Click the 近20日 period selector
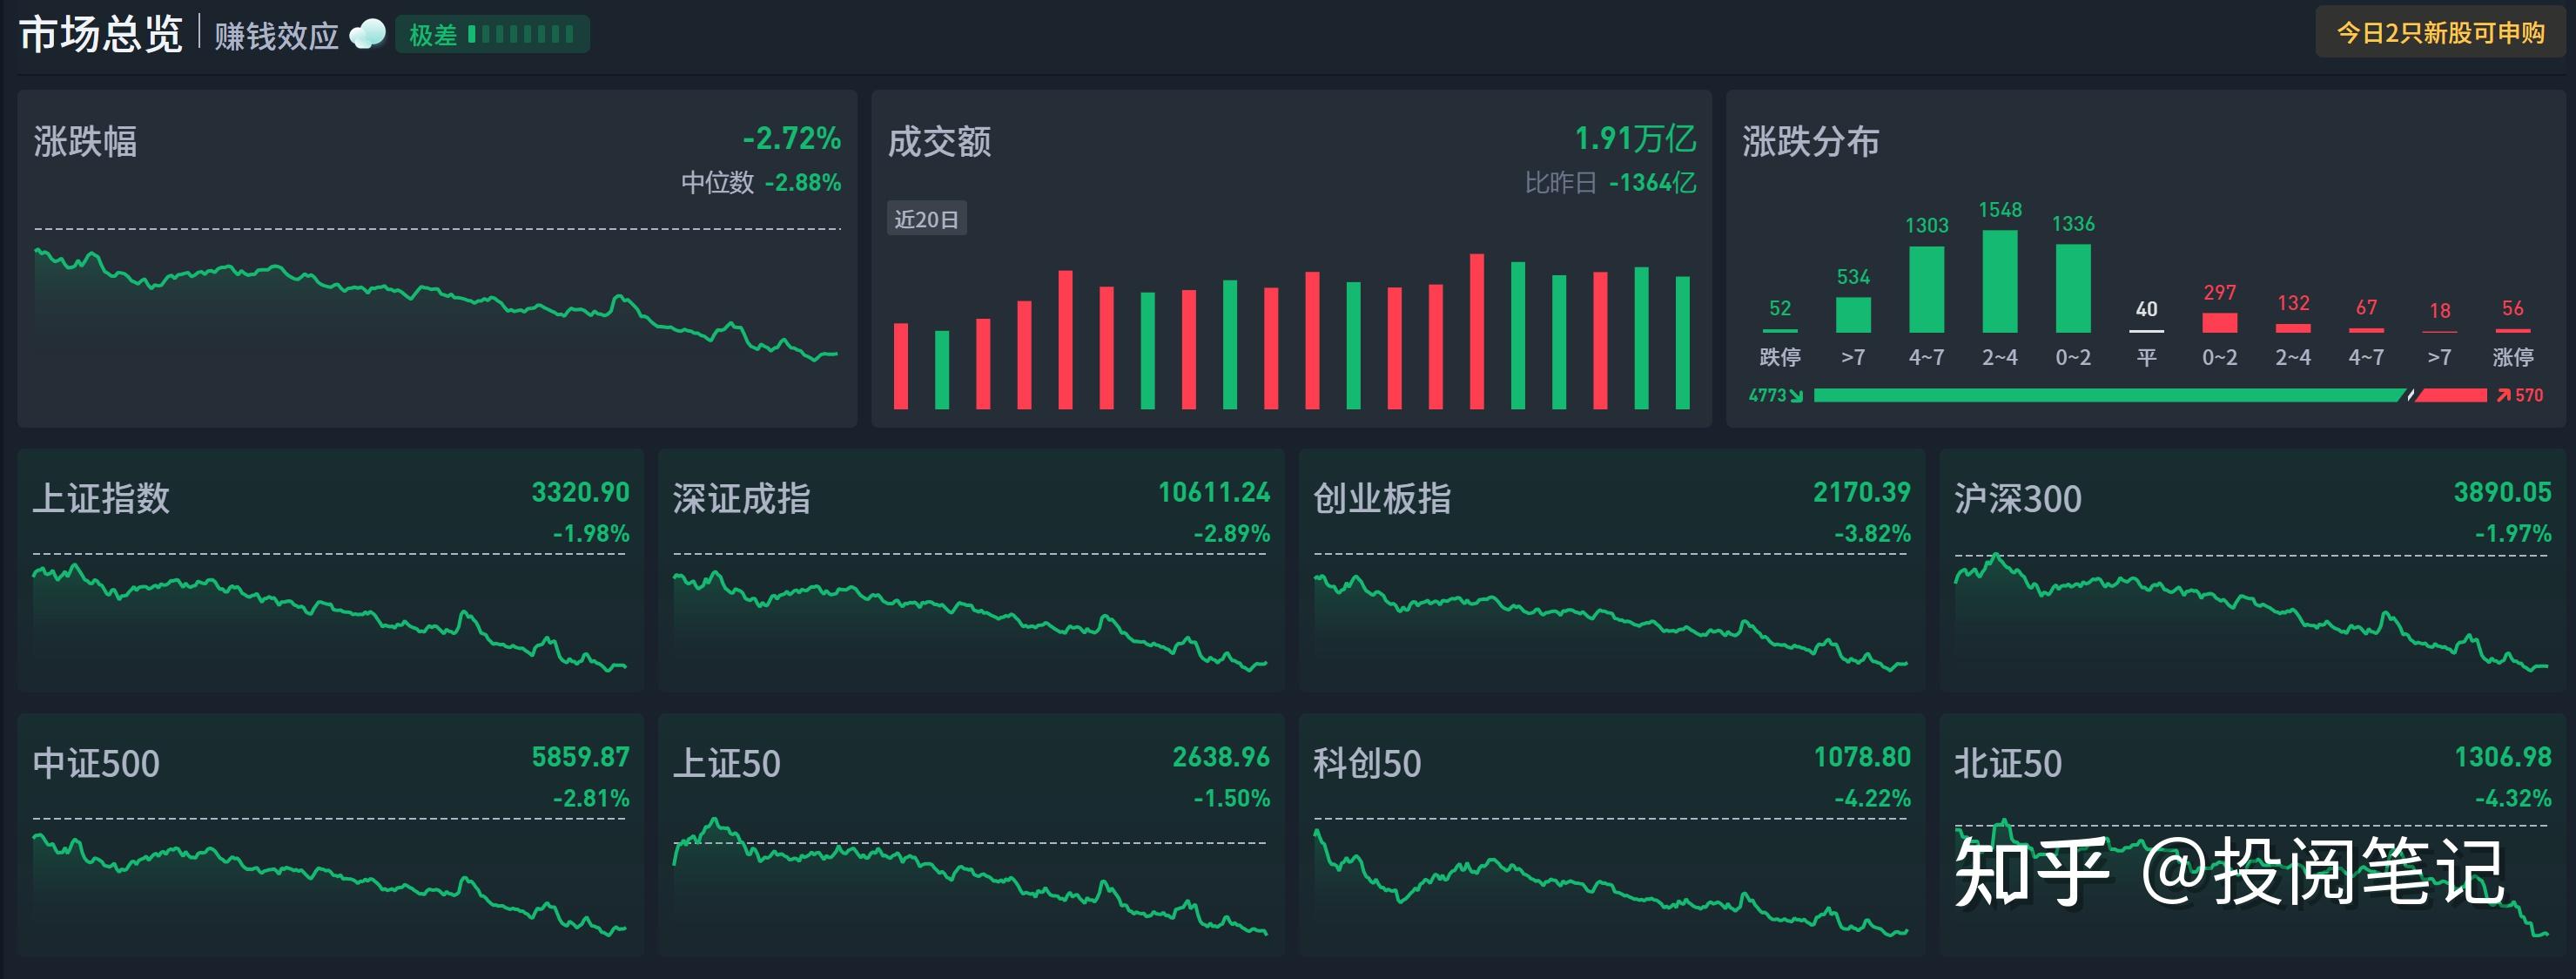 [926, 219]
